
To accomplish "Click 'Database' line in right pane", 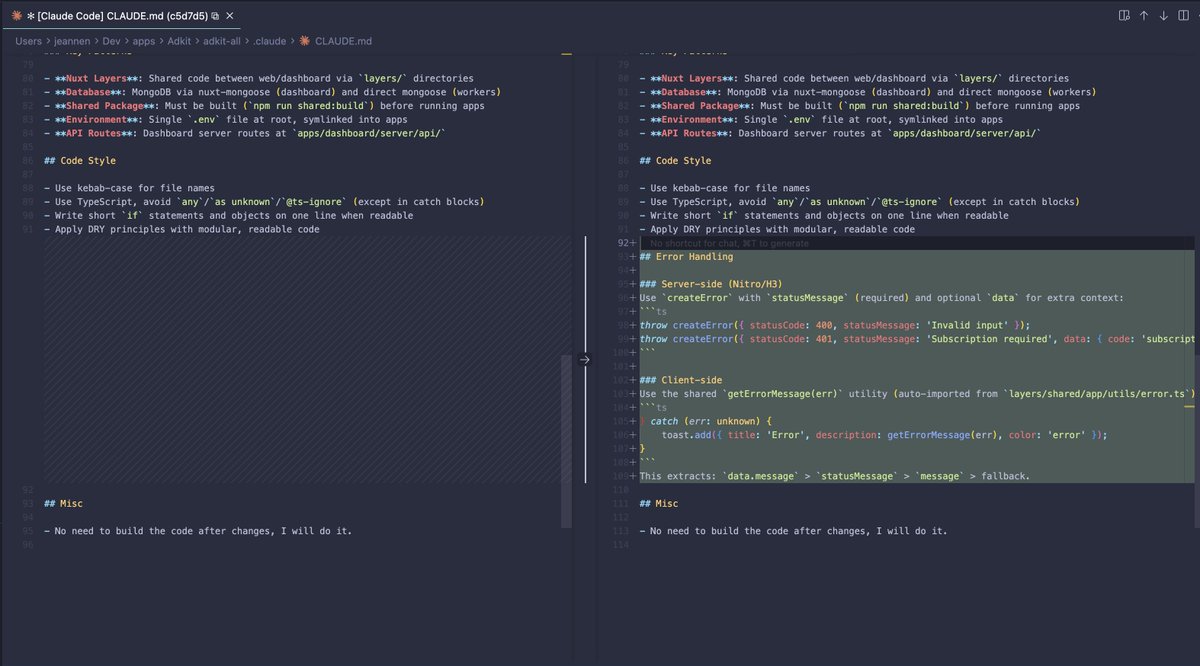I will 867,92.
